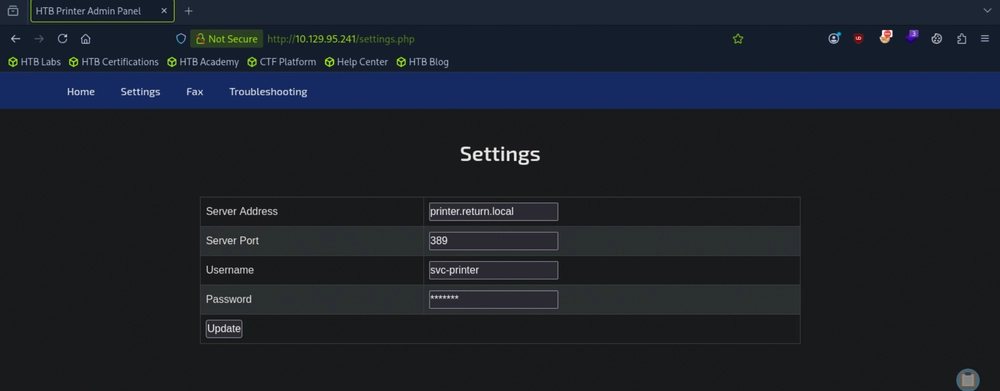Focus the Password input field
The width and height of the screenshot is (1000, 391).
pos(493,300)
